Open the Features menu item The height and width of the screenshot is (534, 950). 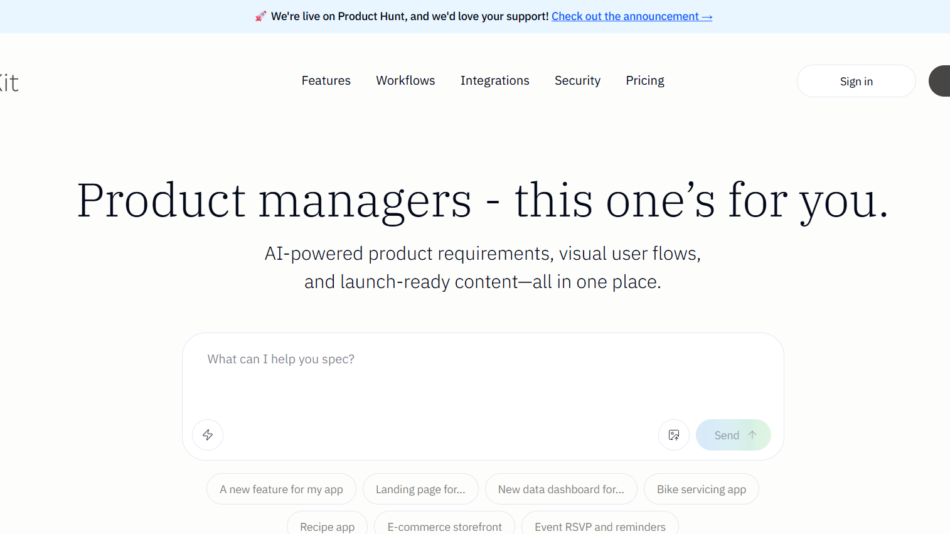pos(326,81)
